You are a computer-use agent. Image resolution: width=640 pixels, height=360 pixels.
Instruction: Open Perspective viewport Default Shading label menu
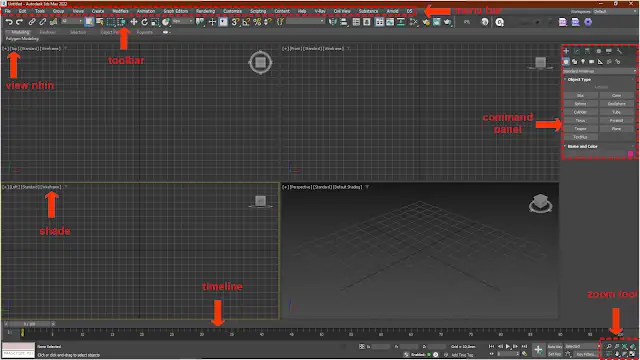(347, 187)
